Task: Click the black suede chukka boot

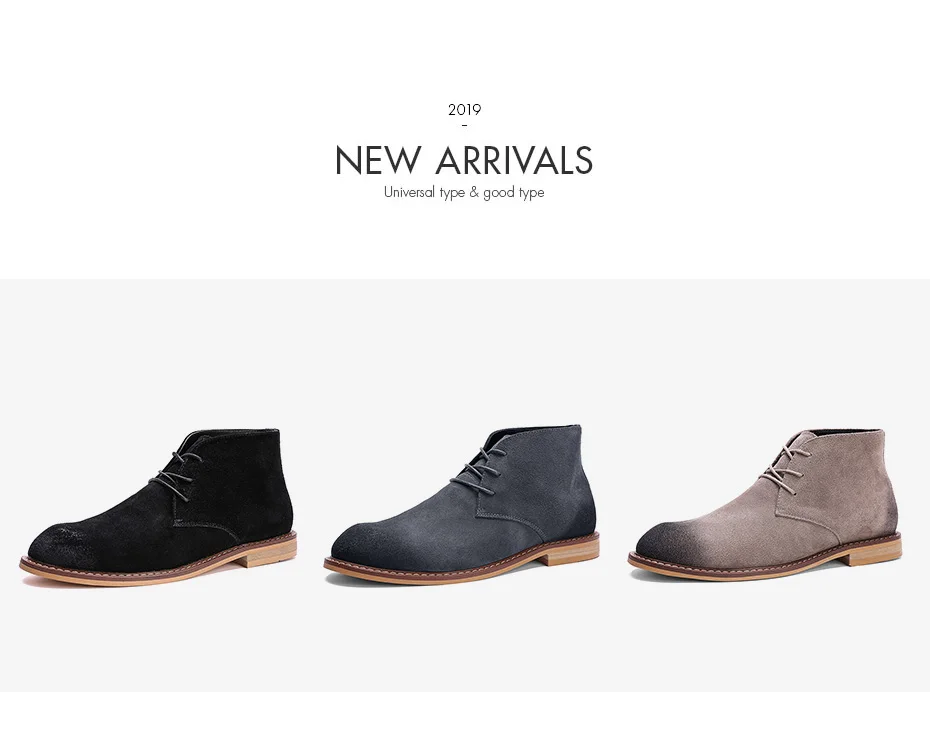Action: pyautogui.click(x=158, y=507)
